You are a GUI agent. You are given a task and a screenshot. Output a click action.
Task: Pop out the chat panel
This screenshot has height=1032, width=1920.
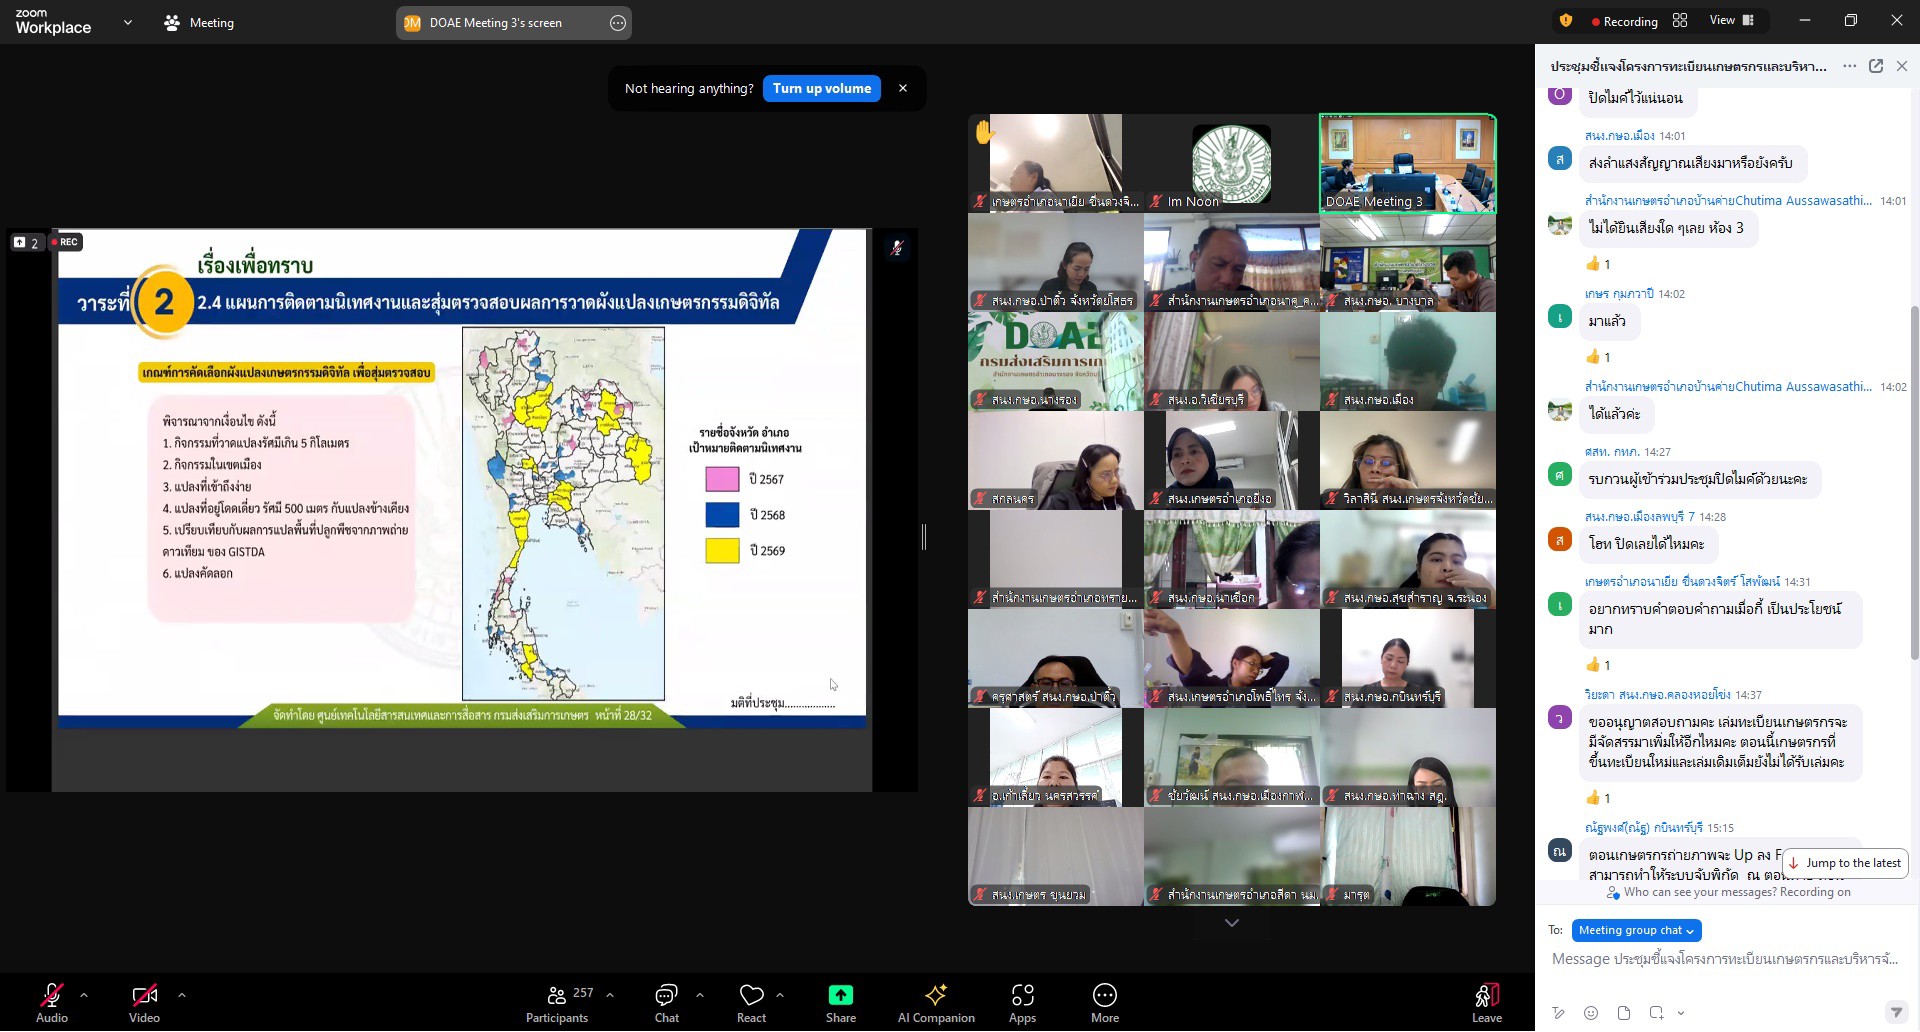point(1876,66)
